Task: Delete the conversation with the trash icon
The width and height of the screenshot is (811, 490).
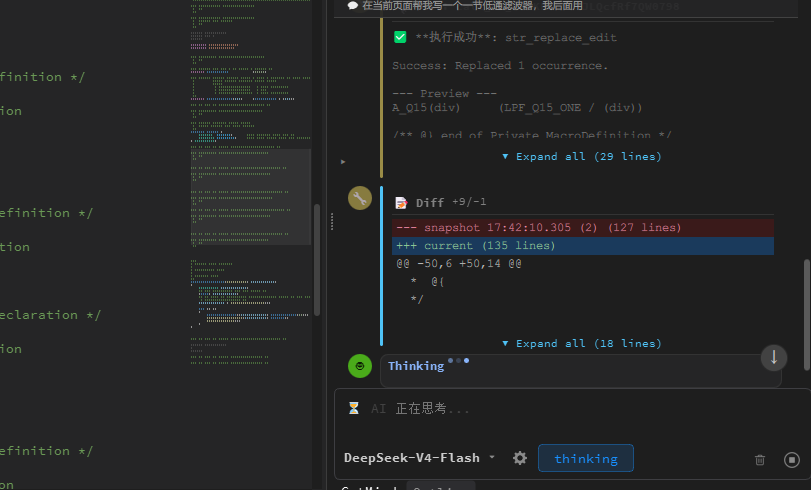Action: (x=760, y=459)
